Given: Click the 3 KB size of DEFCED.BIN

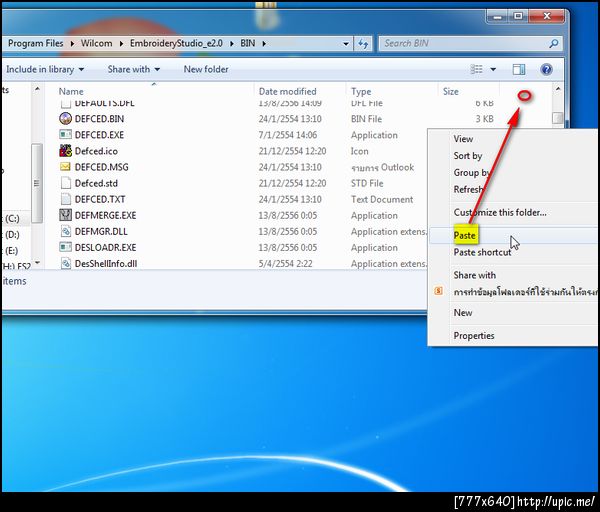Looking at the screenshot, I should (484, 119).
